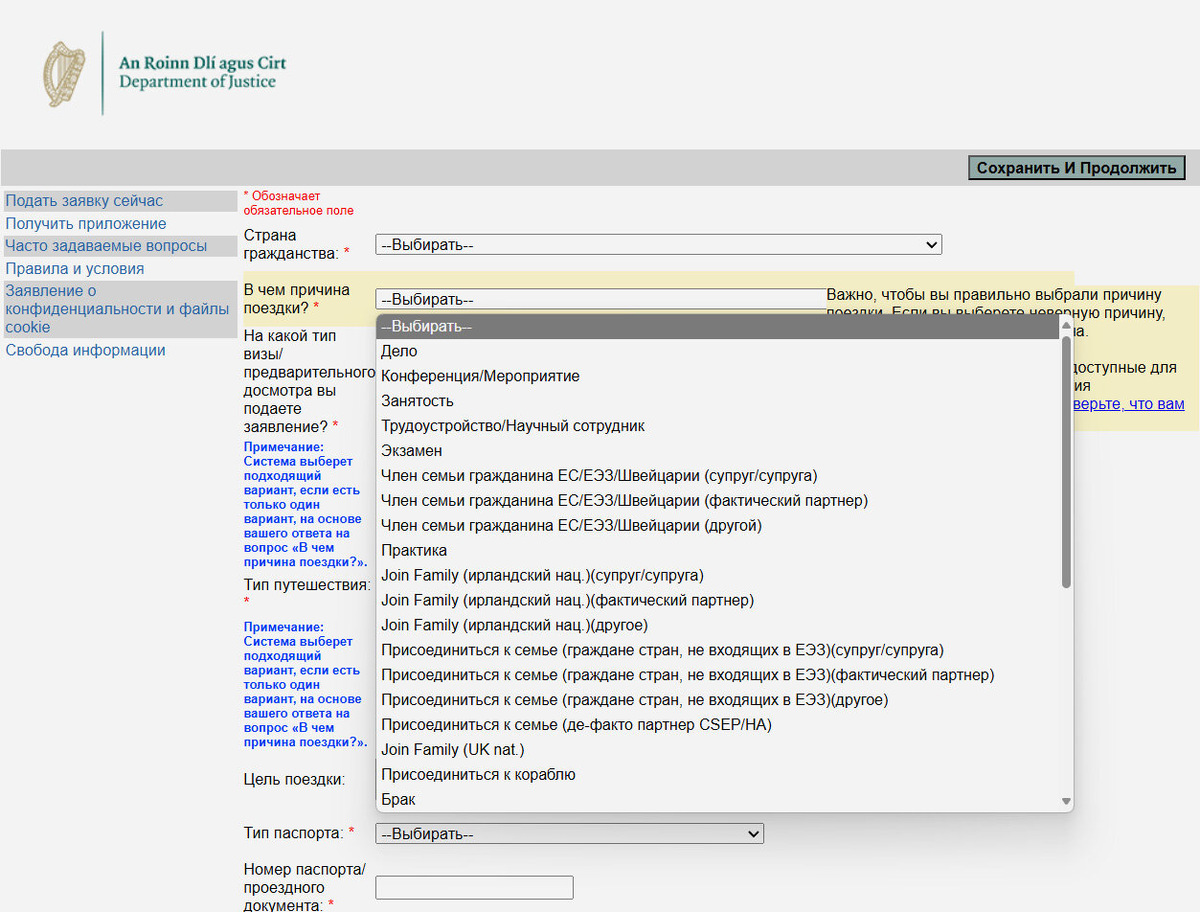Select Брак option
This screenshot has height=912, width=1200.
pos(718,800)
